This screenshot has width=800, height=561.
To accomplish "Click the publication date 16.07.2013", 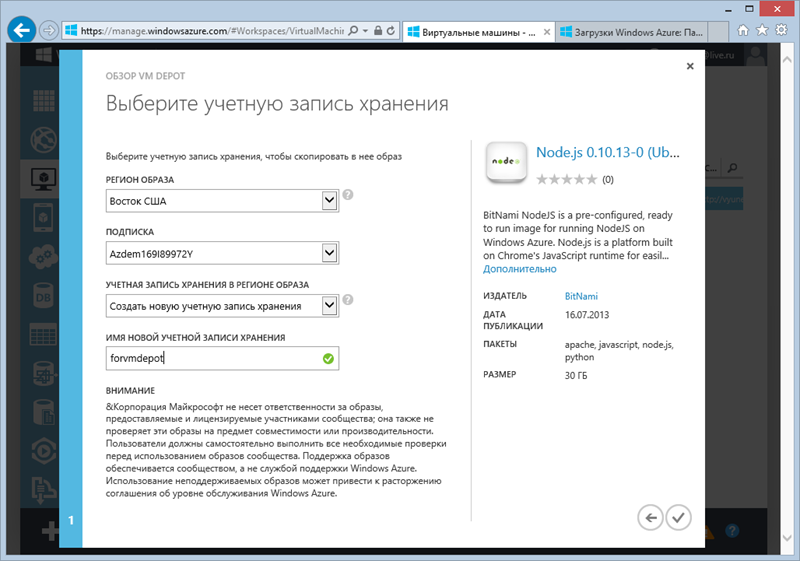I will 587,315.
